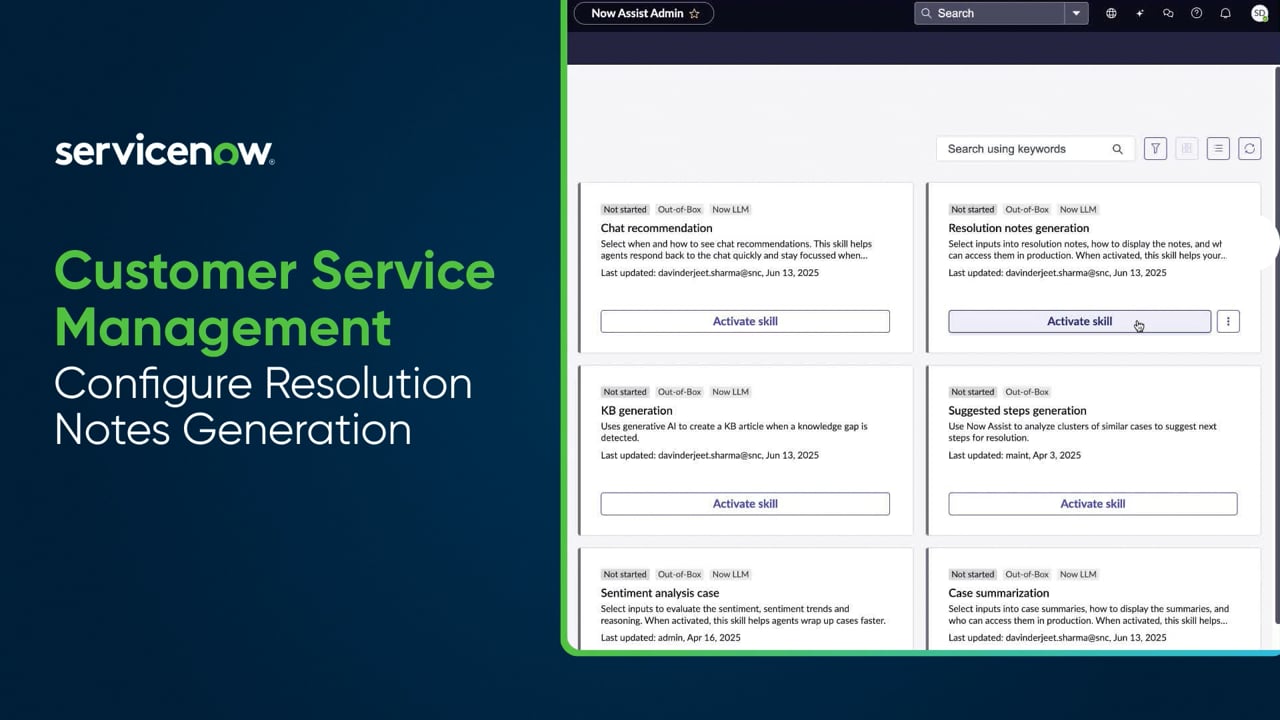Open the feedback chat icon
The image size is (1280, 720).
1168,13
